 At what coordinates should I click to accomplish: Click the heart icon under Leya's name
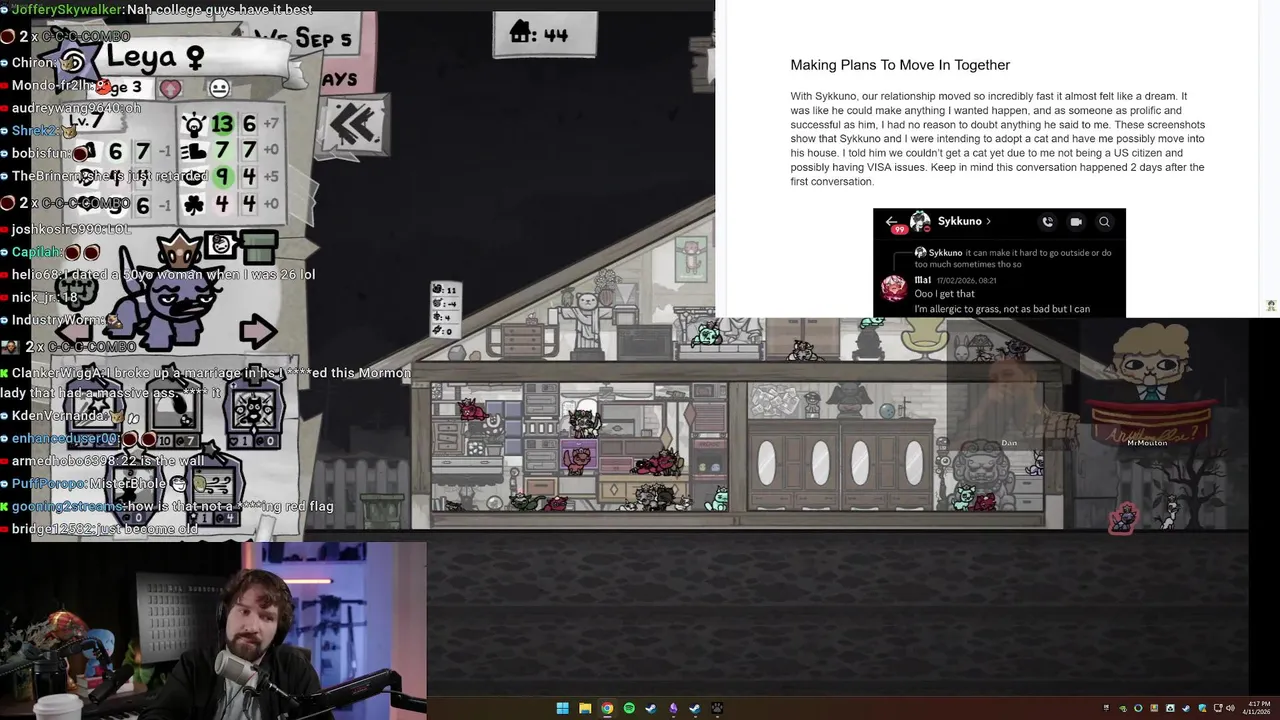point(171,89)
